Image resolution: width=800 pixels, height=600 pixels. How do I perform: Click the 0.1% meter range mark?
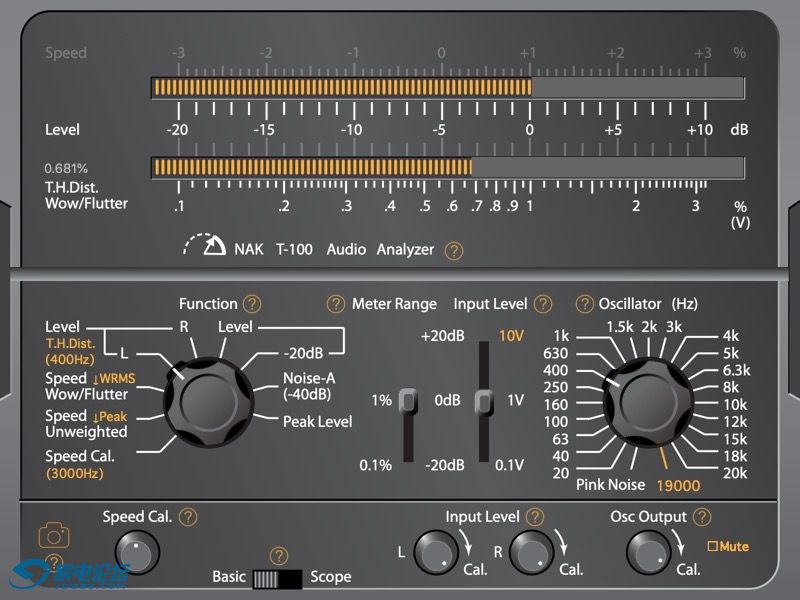pyautogui.click(x=376, y=465)
